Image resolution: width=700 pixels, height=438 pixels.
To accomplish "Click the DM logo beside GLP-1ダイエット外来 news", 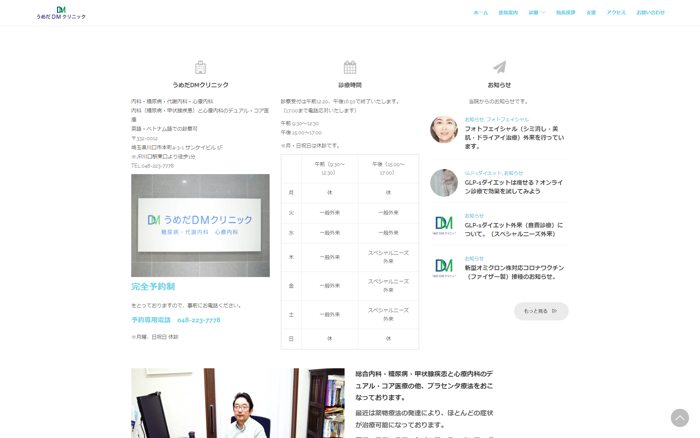I will [x=444, y=225].
